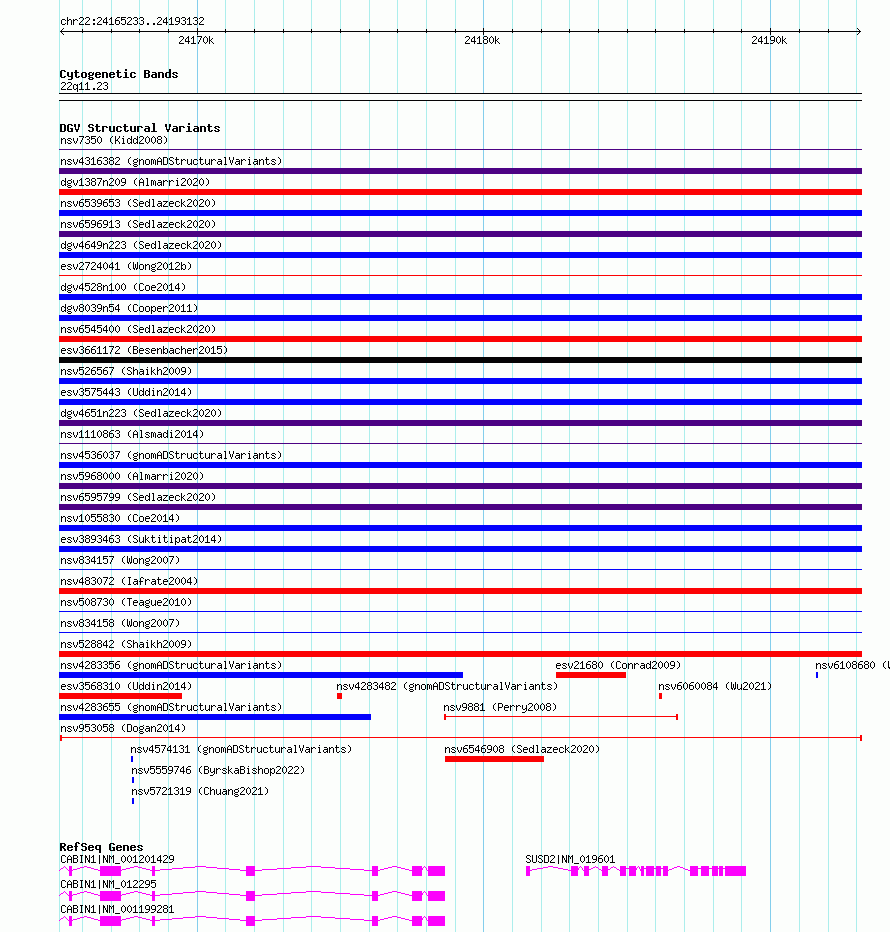Click nsv508730 (Teague2010) variant label

(x=126, y=602)
